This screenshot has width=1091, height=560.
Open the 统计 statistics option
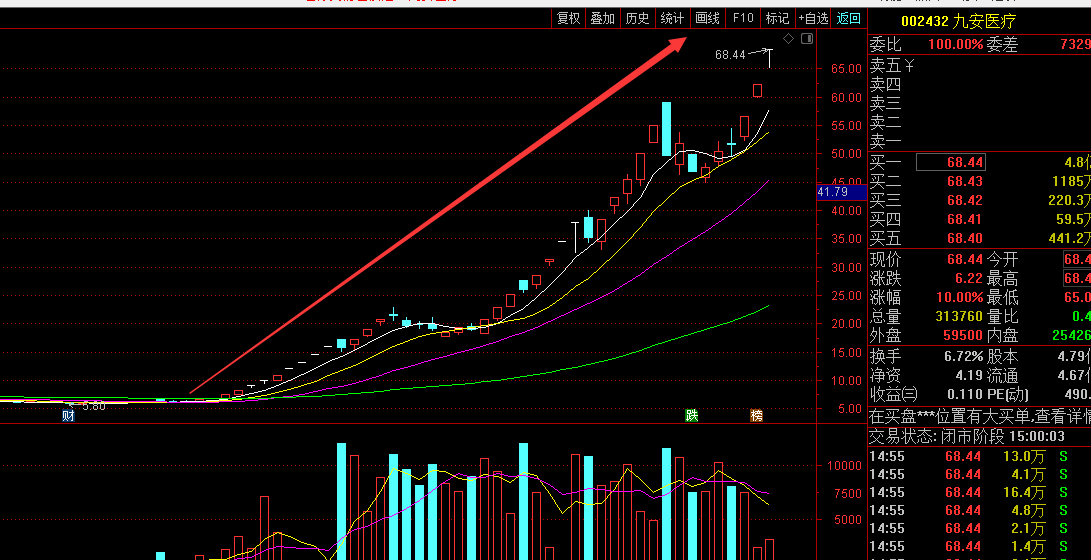[x=672, y=18]
